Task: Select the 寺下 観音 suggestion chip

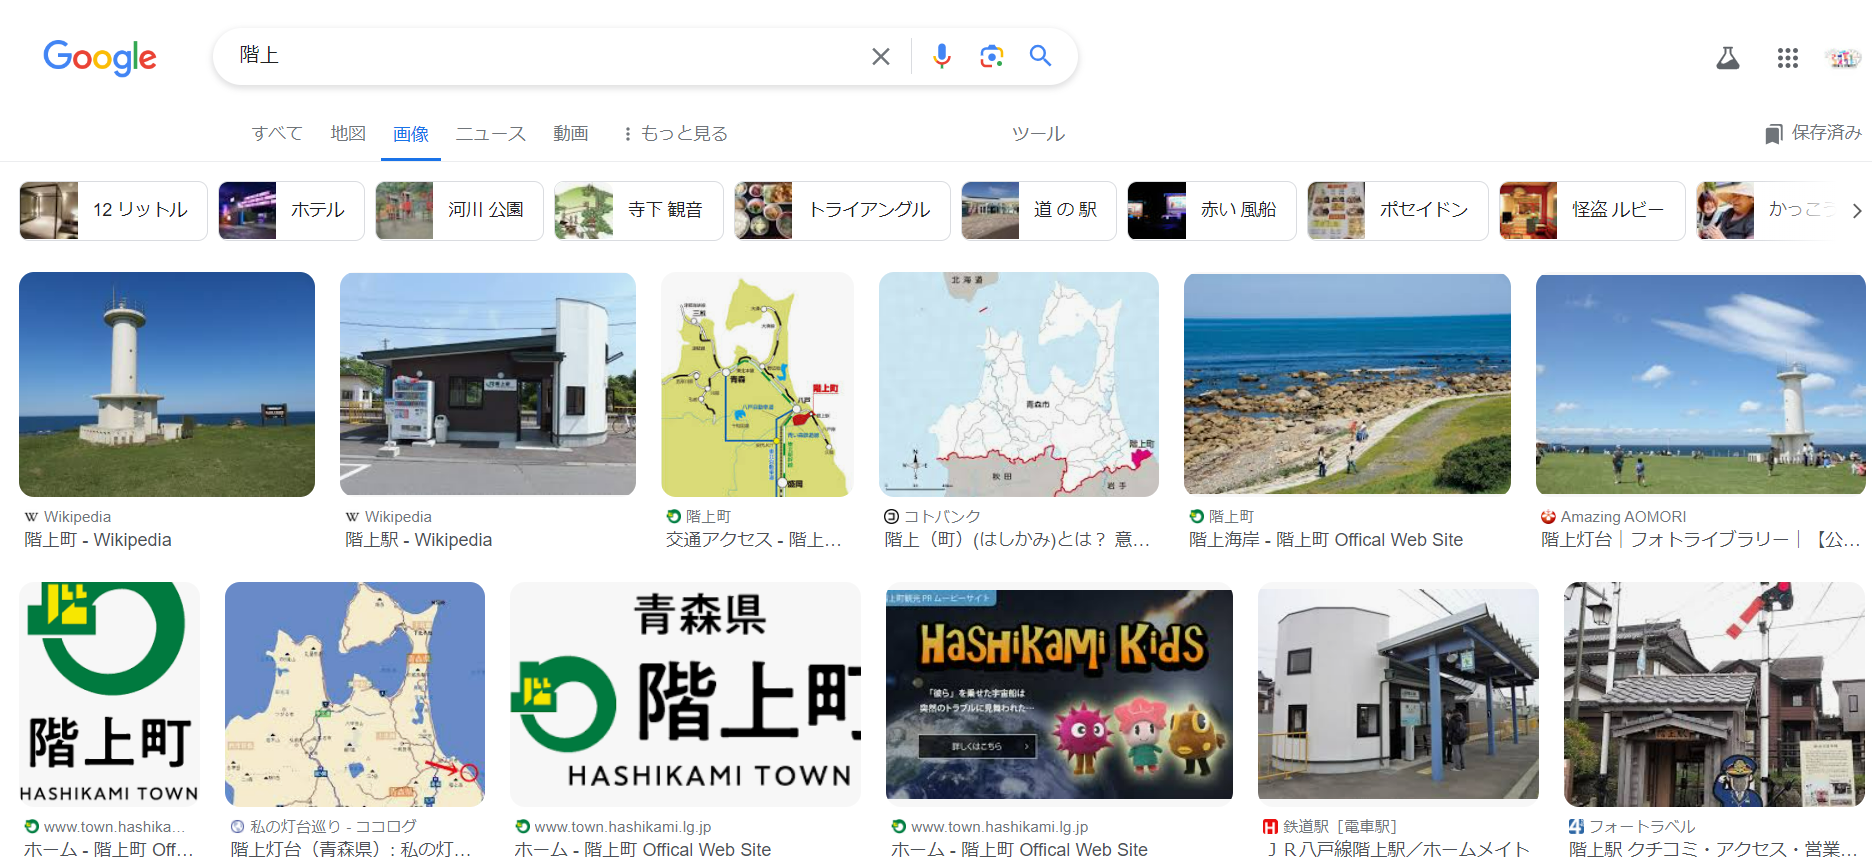Action: [x=638, y=210]
